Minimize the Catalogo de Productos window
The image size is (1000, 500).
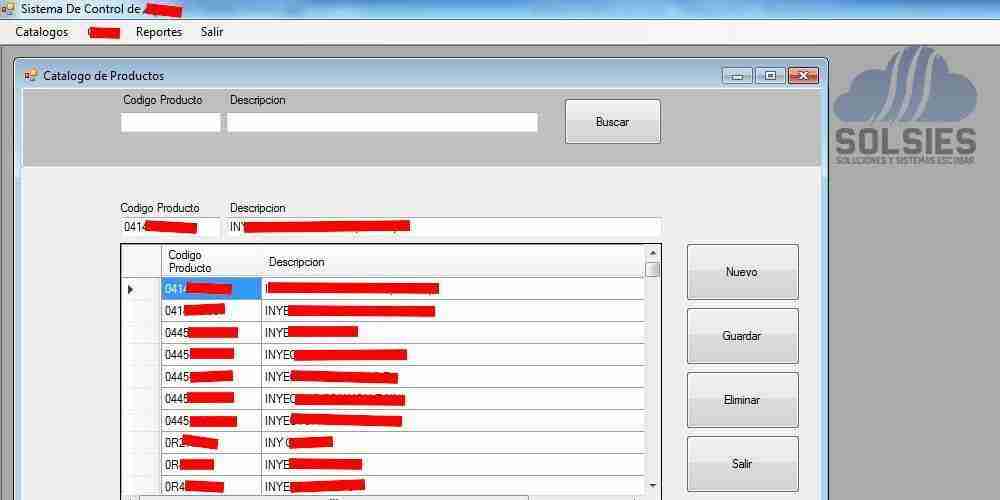[x=737, y=76]
